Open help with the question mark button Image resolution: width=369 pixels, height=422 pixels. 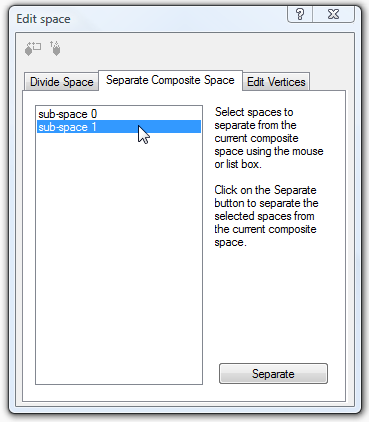coord(300,15)
